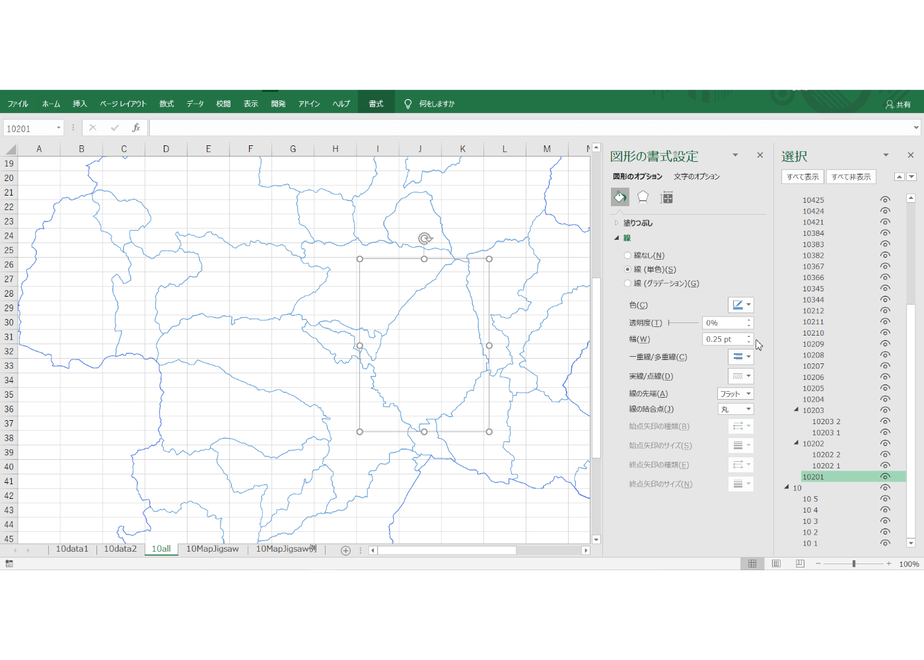Switch to the 10MapJigsaw sheet tab
The height and width of the screenshot is (660, 924).
tap(212, 549)
